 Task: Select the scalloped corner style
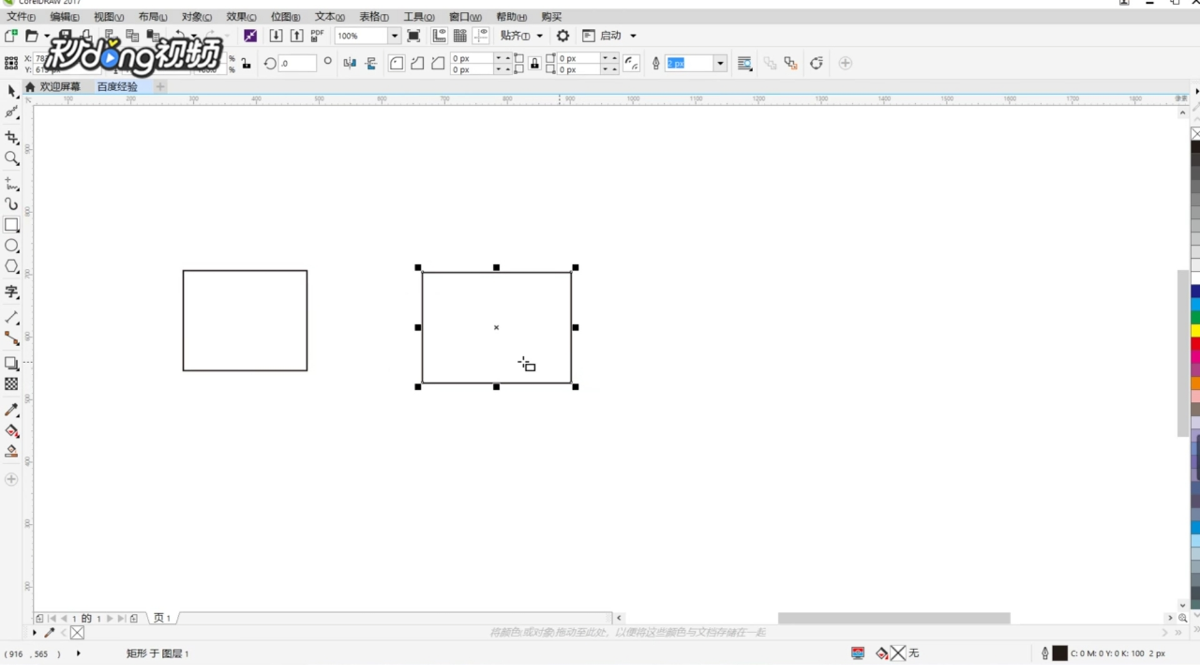417,63
